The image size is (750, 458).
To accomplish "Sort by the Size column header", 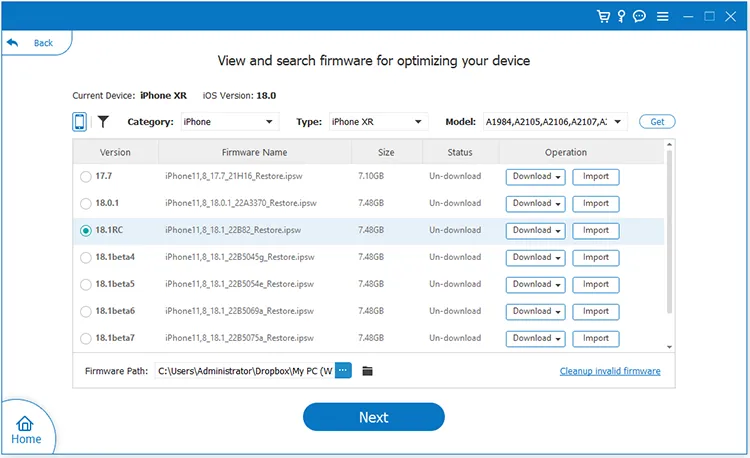I will (386, 152).
